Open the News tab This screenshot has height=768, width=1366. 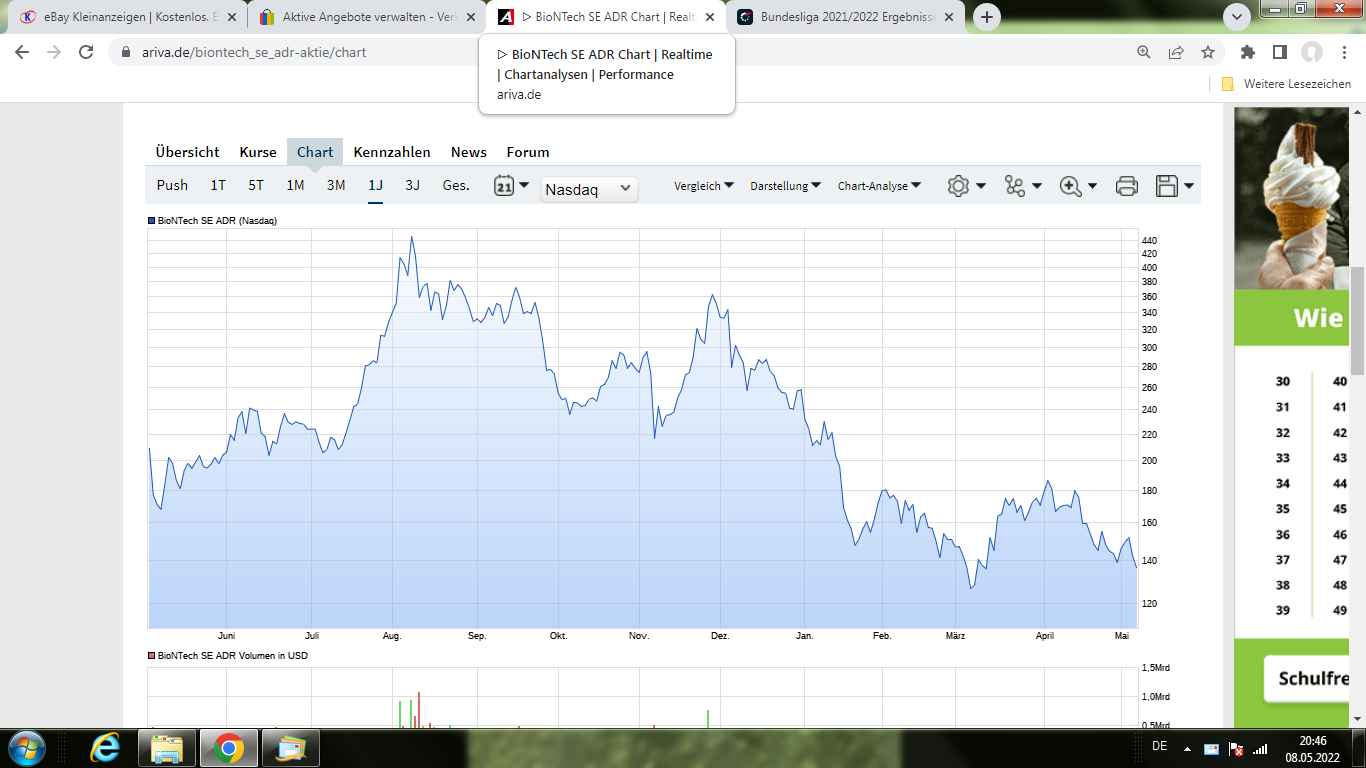[469, 152]
